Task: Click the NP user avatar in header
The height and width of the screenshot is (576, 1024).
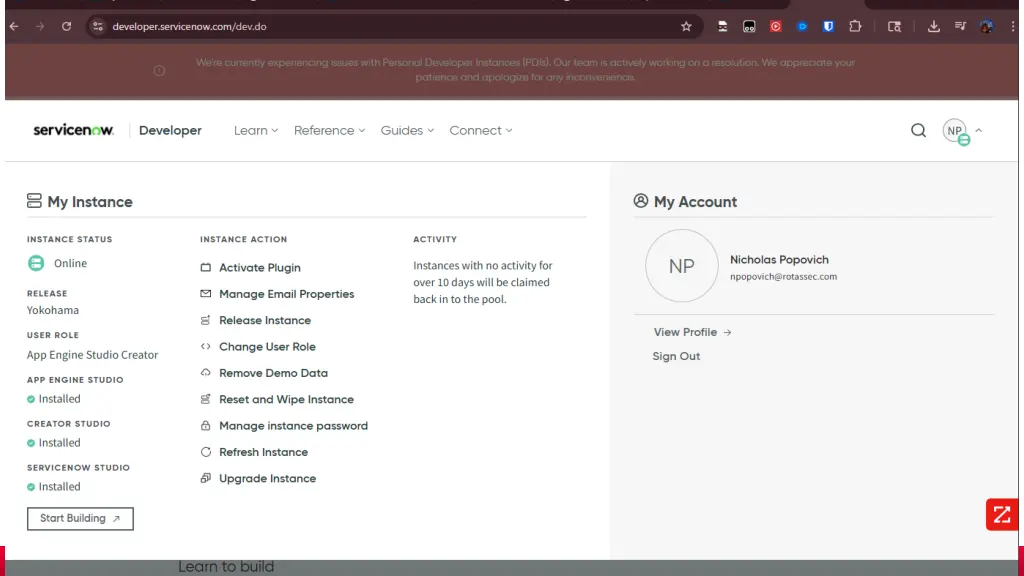Action: [x=955, y=131]
